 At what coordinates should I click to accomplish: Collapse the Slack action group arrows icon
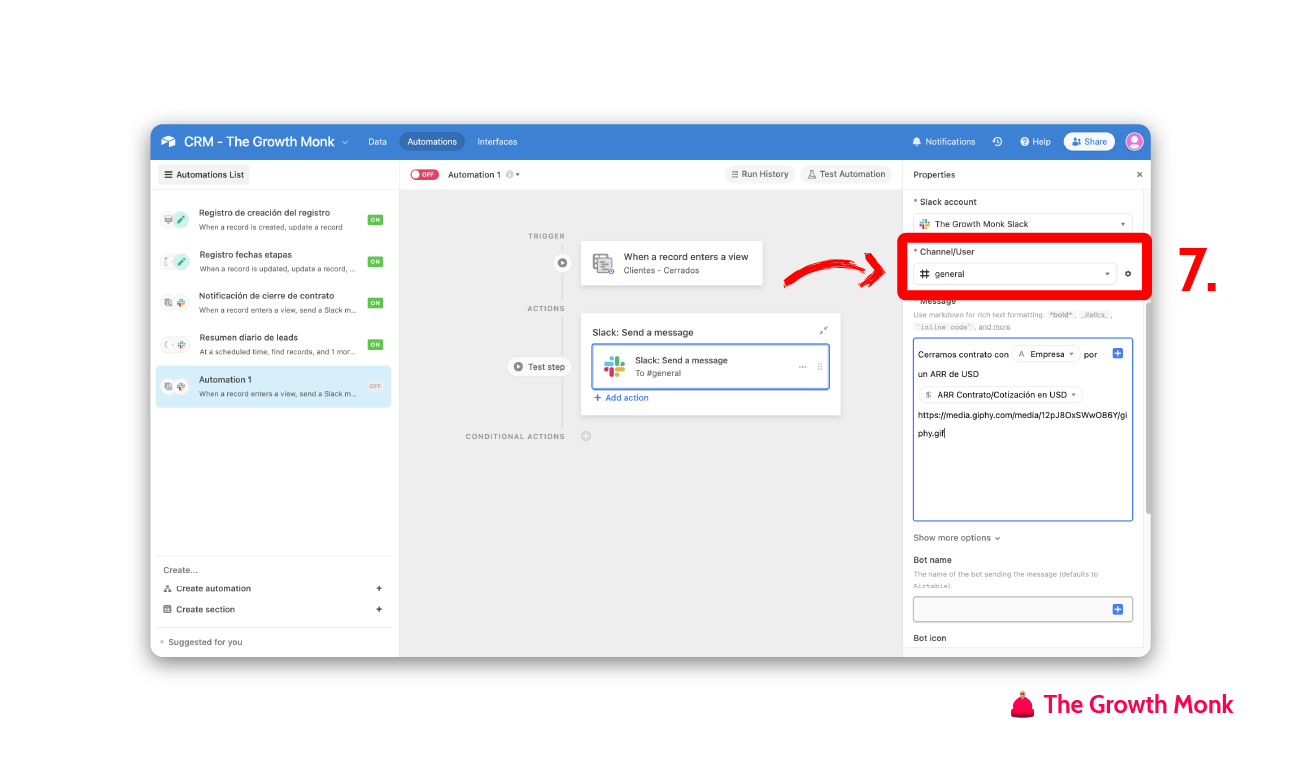(x=823, y=331)
